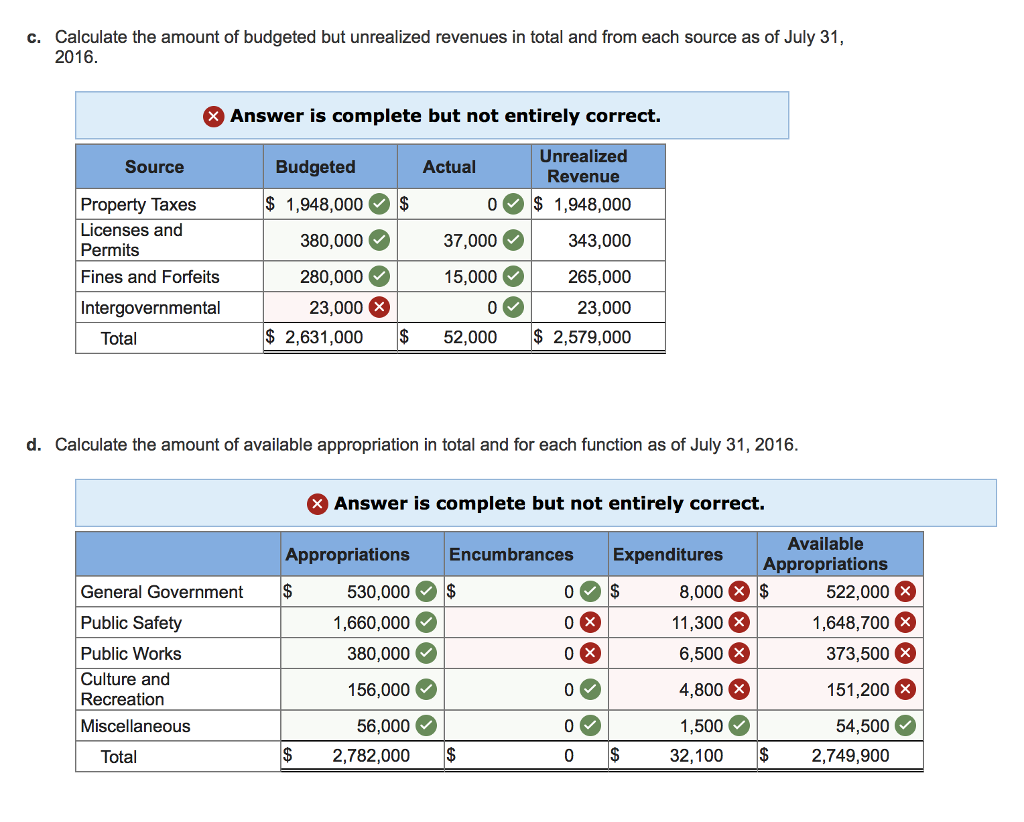
Task: Click the red X icon beside Intergovernmental budgeted 23,000
Action: (379, 307)
